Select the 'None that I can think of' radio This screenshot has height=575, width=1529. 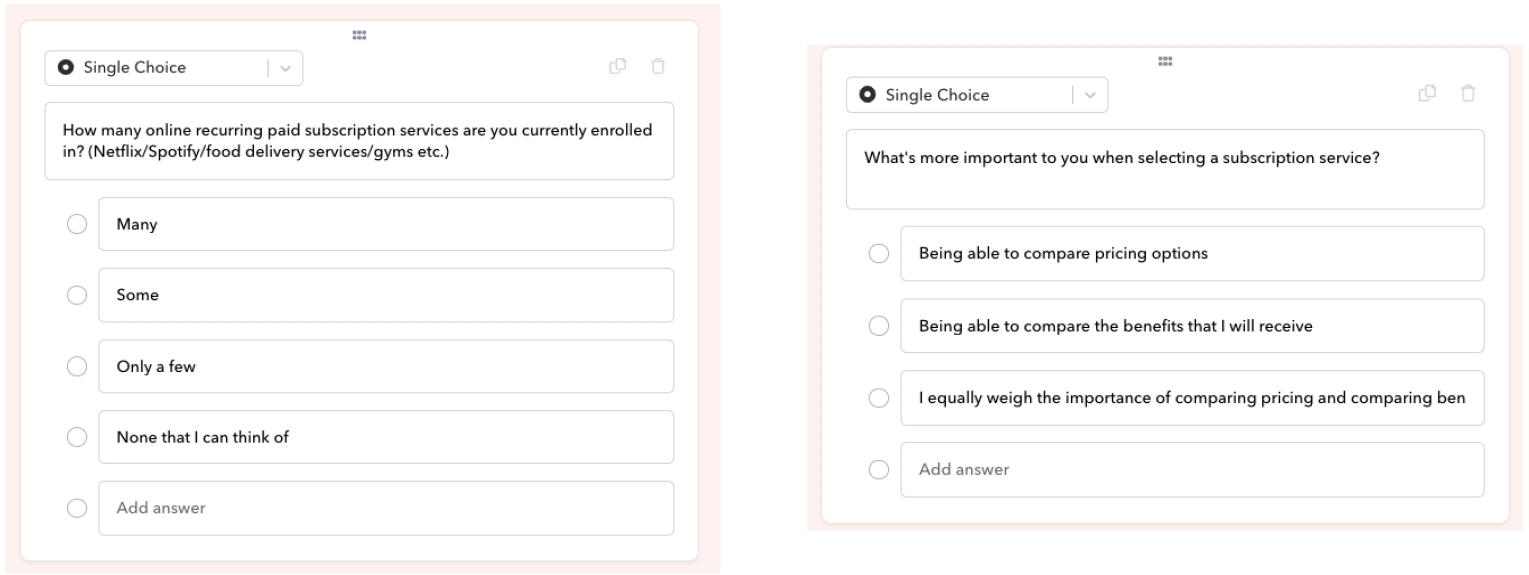[x=76, y=437]
